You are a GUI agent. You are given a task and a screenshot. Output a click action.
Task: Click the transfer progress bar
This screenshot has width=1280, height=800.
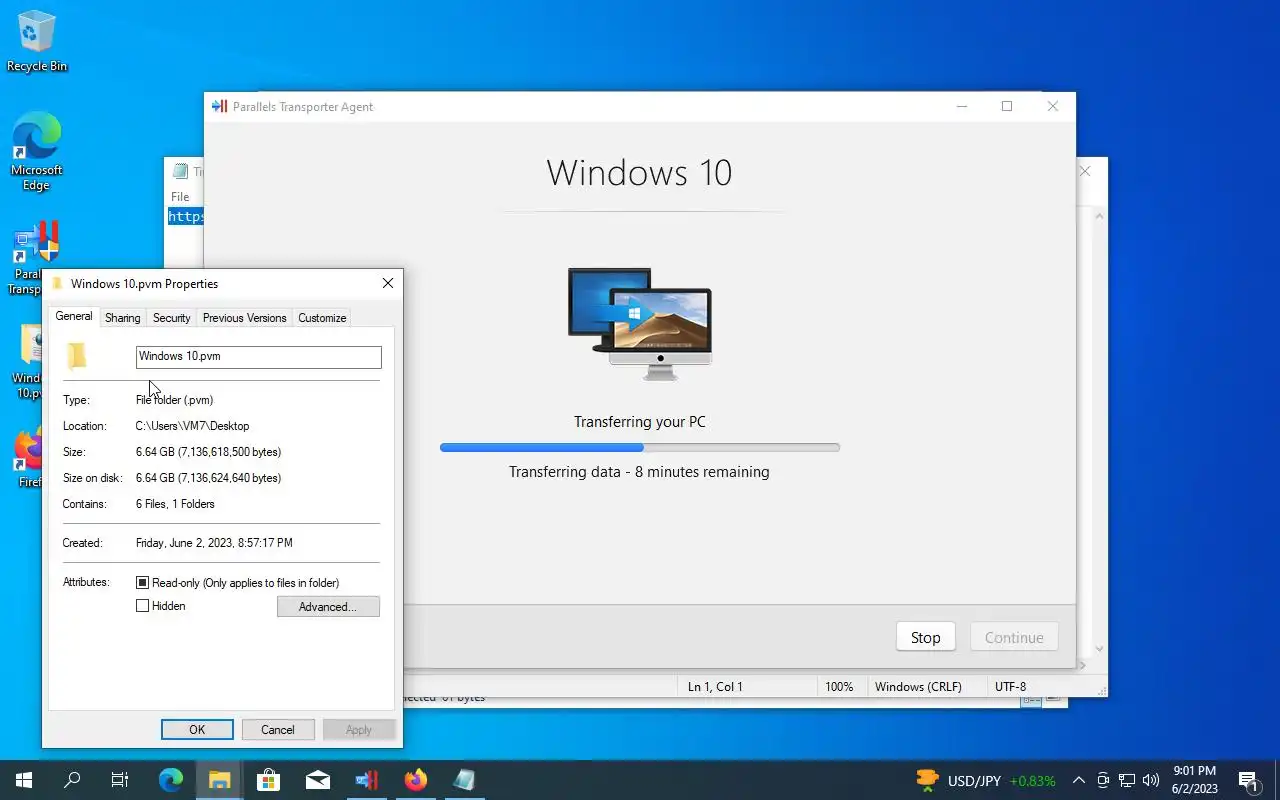(640, 447)
